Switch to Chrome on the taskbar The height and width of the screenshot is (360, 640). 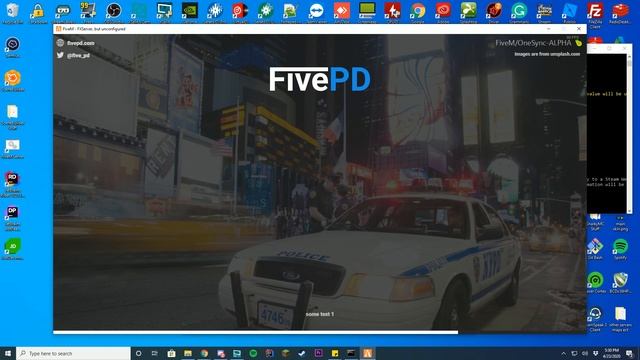[x=204, y=353]
